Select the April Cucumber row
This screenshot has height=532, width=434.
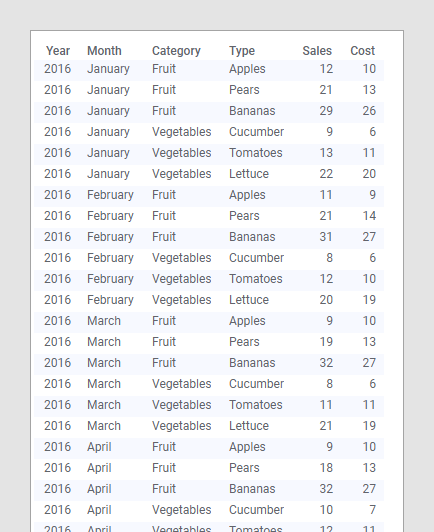[209, 512]
